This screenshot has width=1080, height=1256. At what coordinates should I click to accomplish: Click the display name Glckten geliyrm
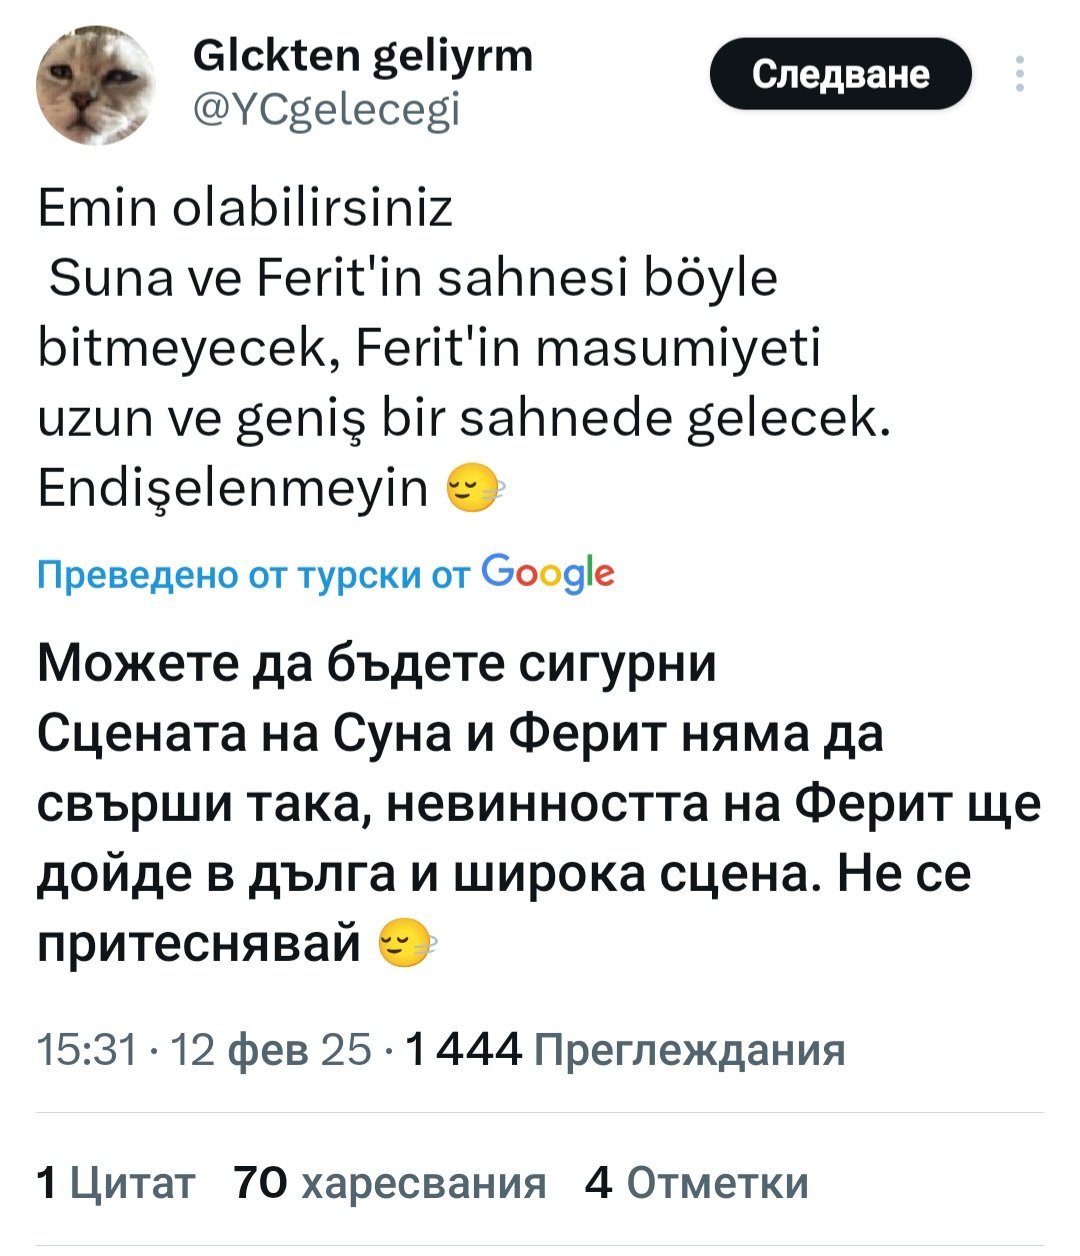click(362, 57)
